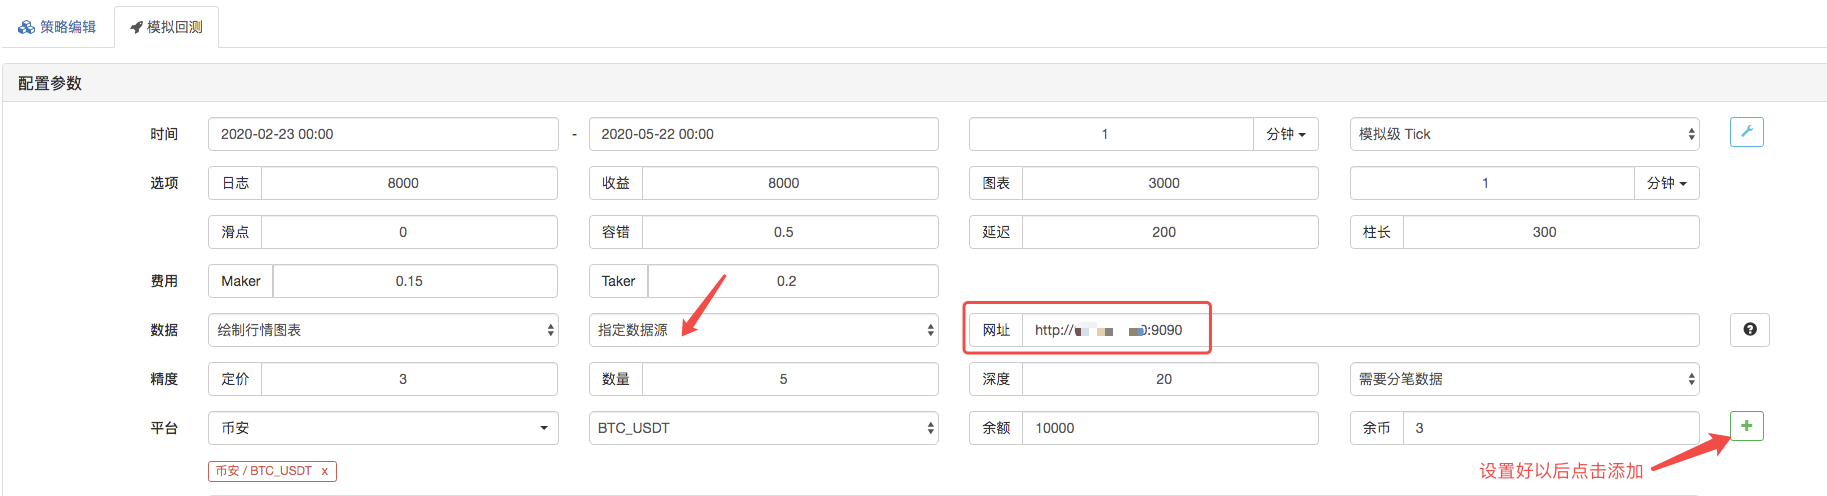Open the 分钟 period unit dropdown
1827x496 pixels.
click(x=1285, y=134)
